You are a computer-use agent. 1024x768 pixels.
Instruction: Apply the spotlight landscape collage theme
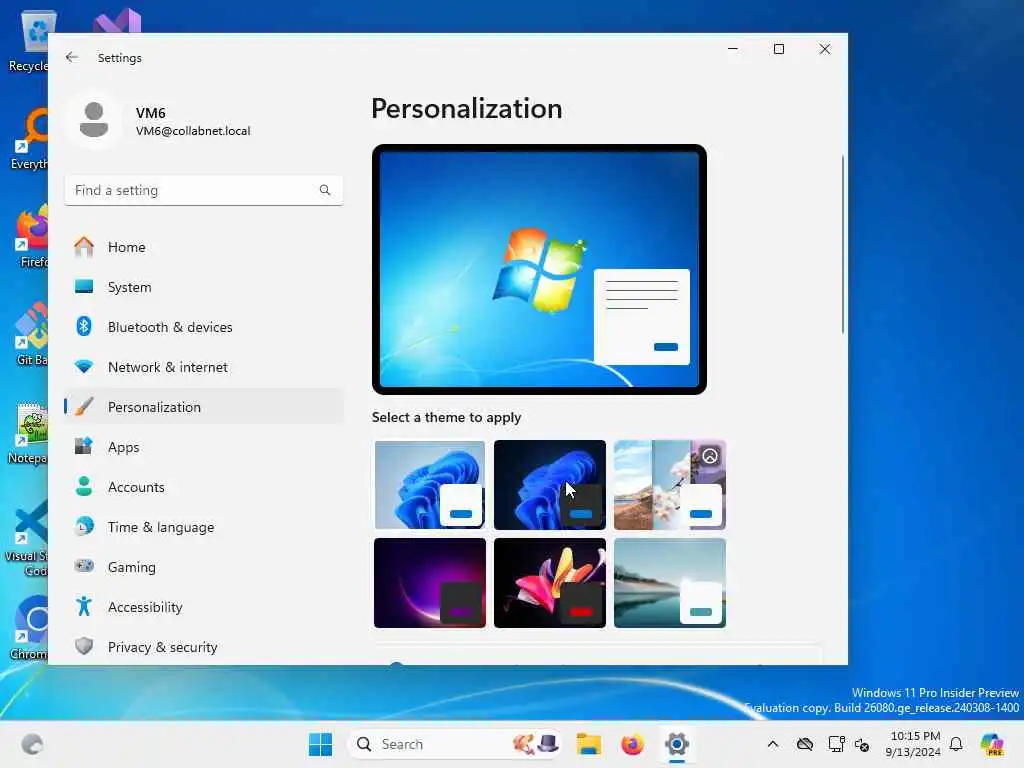point(670,485)
